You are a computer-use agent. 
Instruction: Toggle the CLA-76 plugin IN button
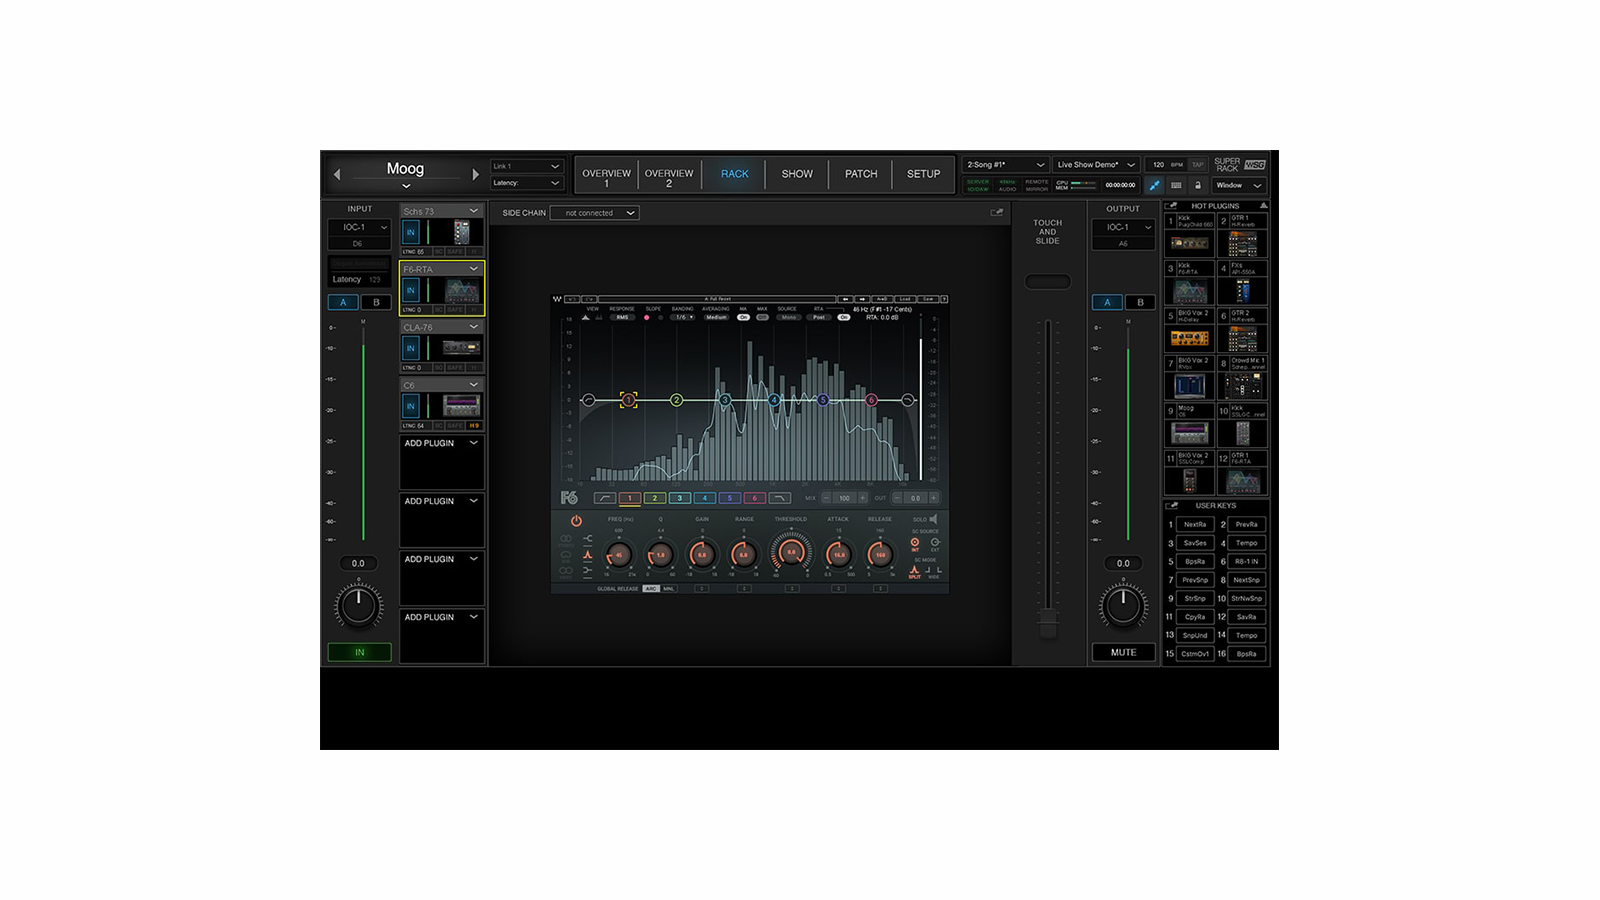coord(410,348)
